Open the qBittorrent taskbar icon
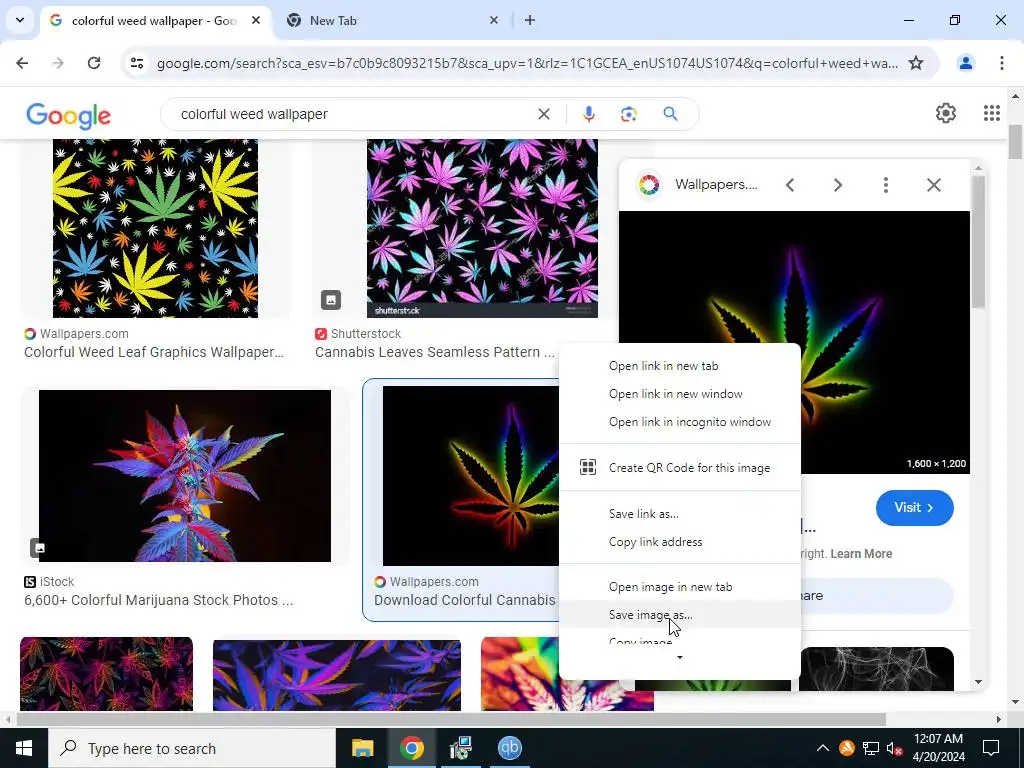 click(509, 748)
